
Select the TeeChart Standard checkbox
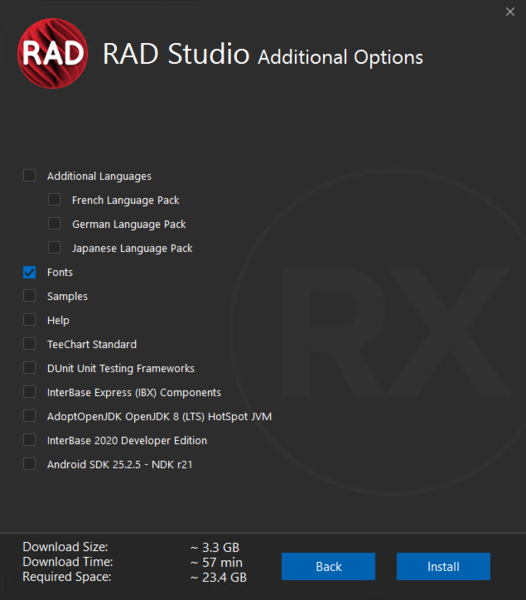[29, 344]
